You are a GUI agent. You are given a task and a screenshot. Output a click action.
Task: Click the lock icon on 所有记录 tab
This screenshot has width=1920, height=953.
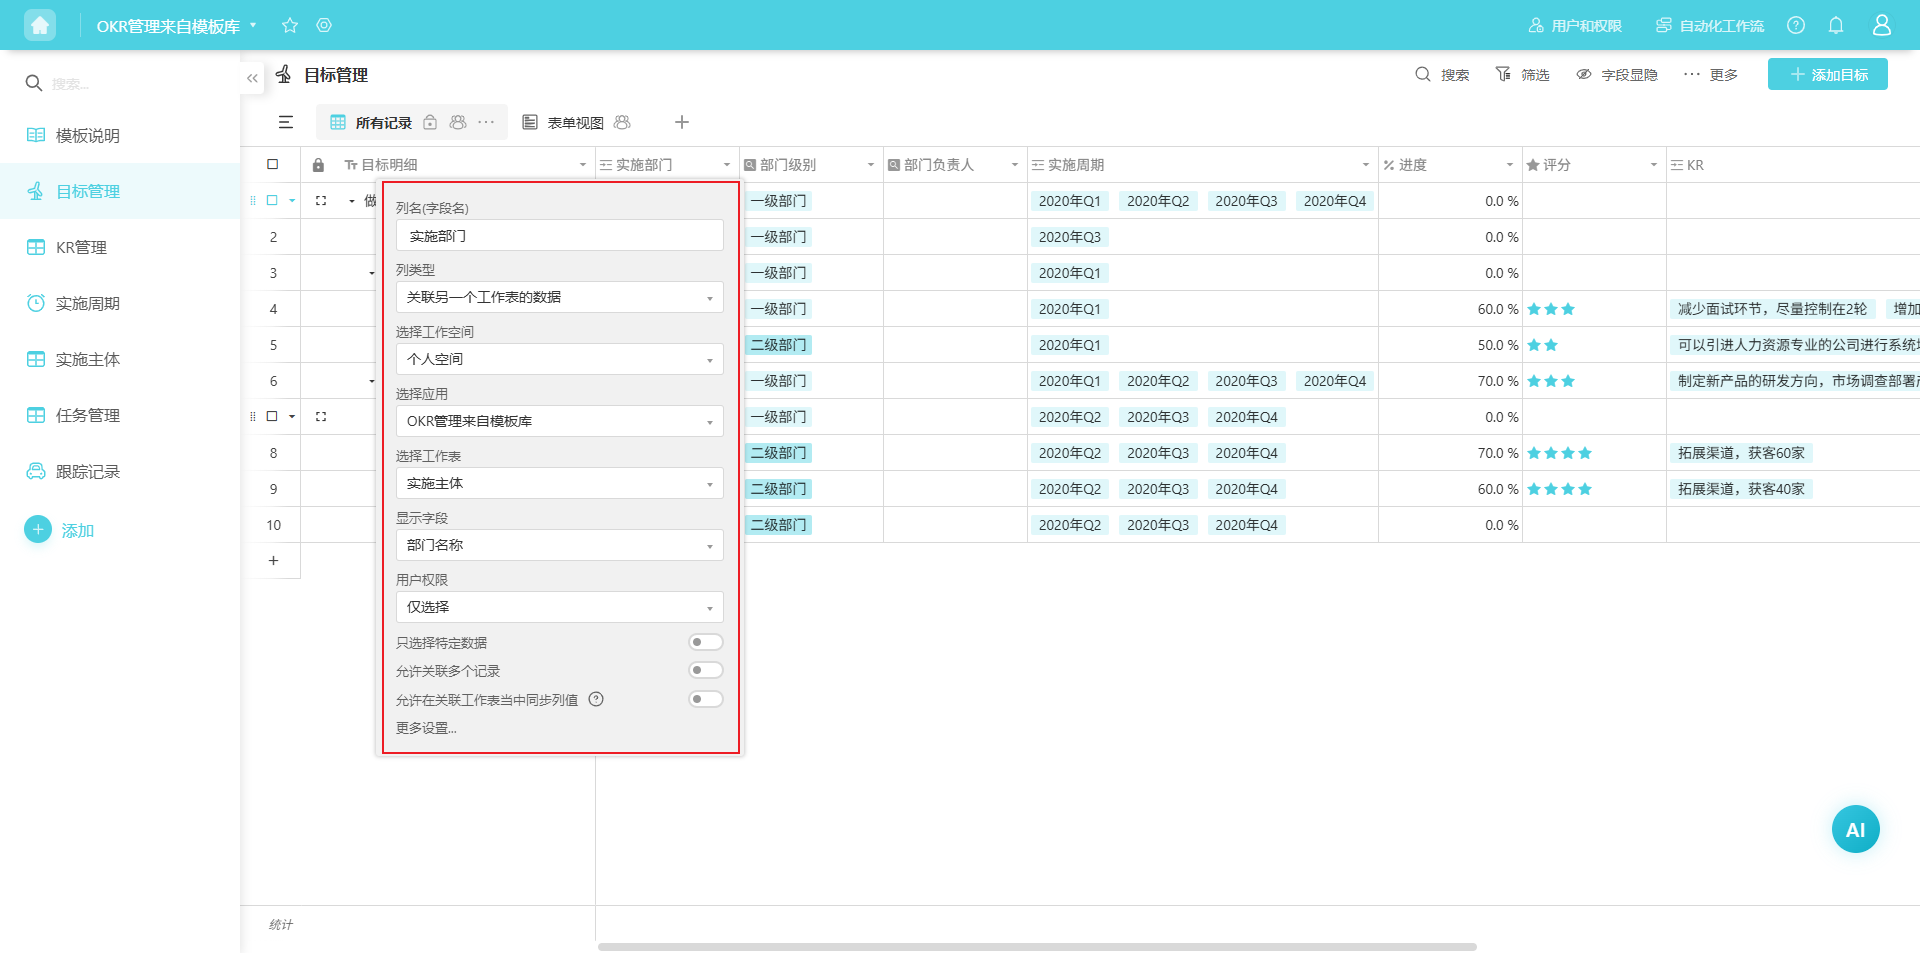coord(430,122)
